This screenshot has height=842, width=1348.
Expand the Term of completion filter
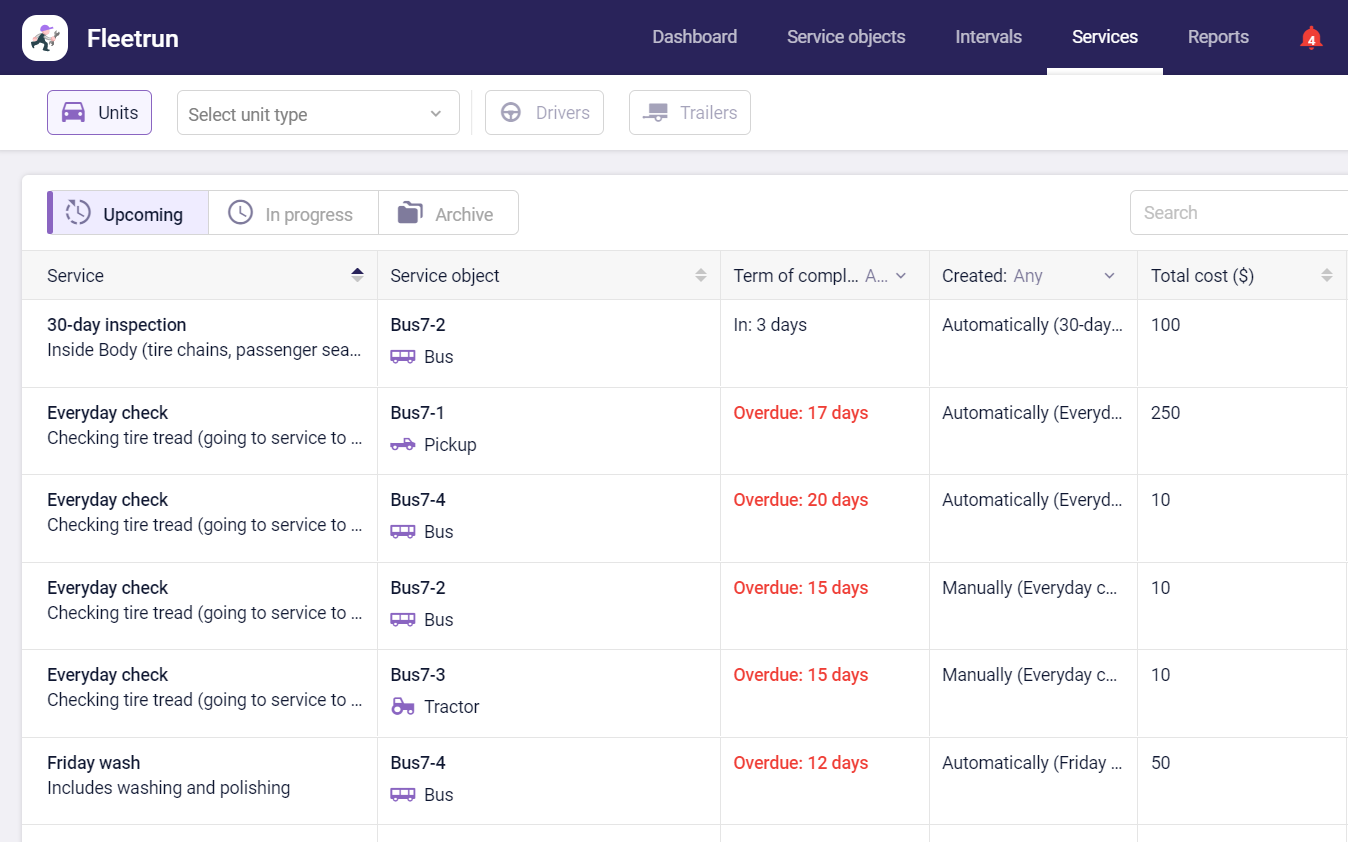pos(900,276)
